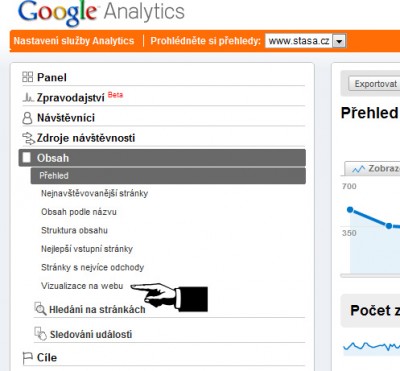This screenshot has width=400, height=371.
Task: Click the Zdroje návštěvnosti arrows icon
Action: (28, 138)
